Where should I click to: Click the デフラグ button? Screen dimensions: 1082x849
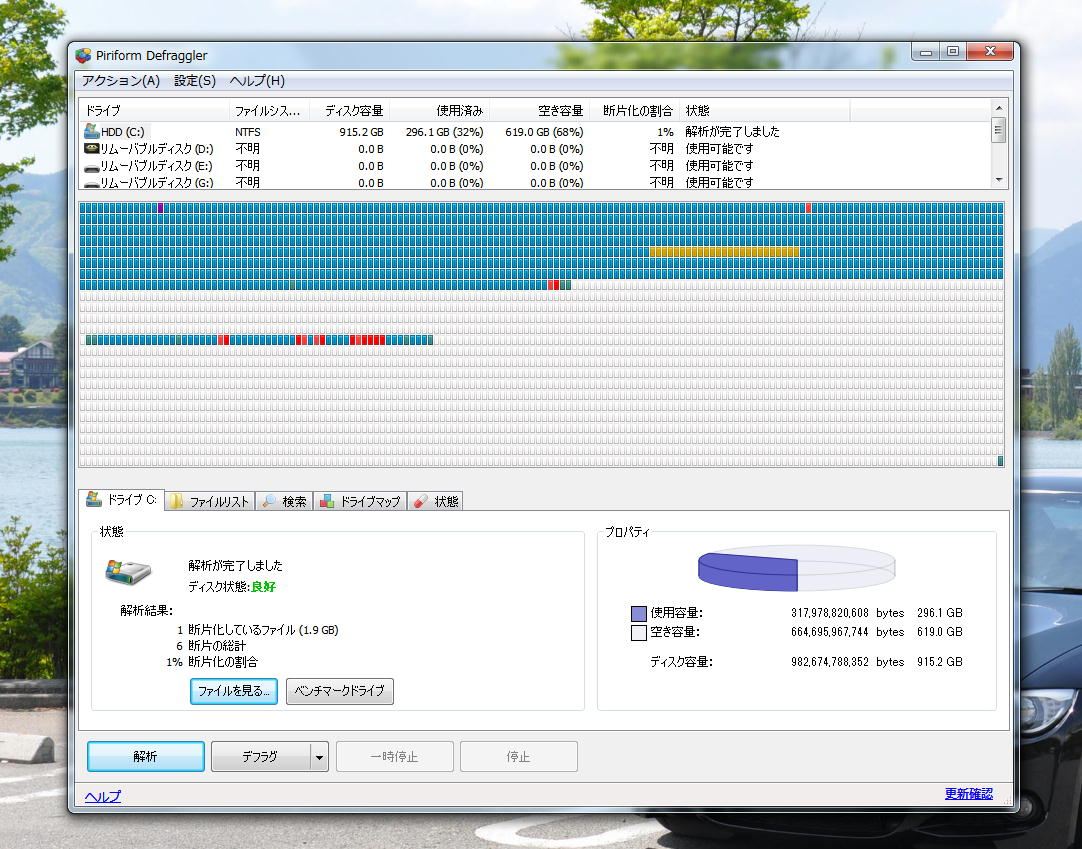(x=260, y=757)
